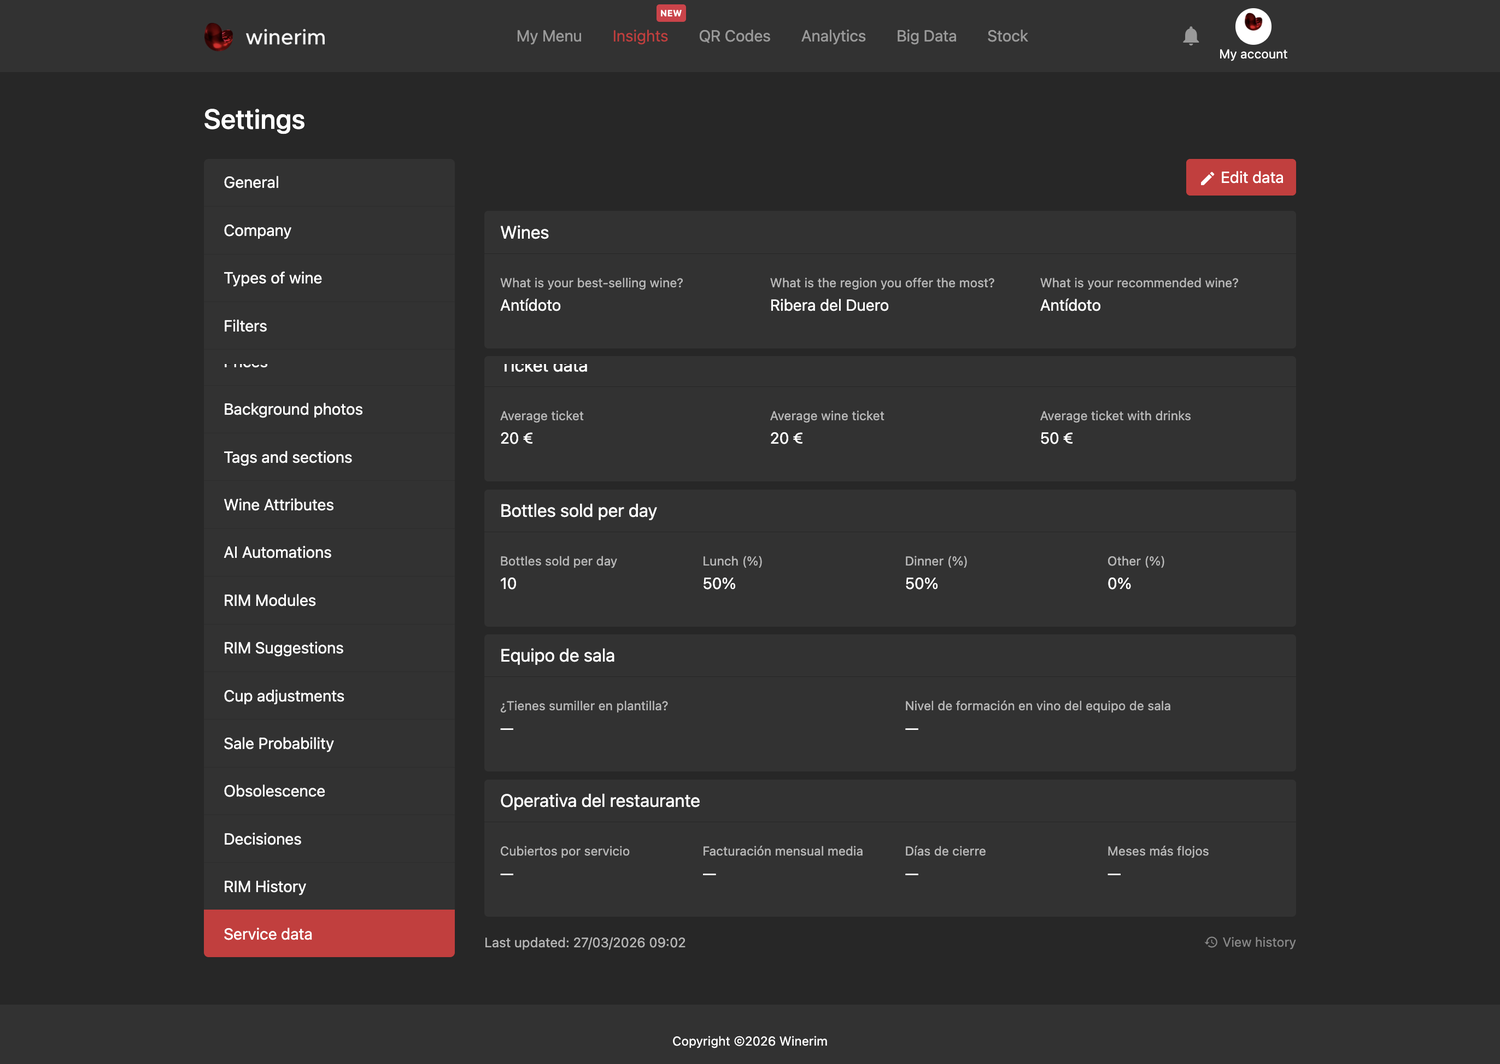Open the Analytics menu item

(x=833, y=36)
